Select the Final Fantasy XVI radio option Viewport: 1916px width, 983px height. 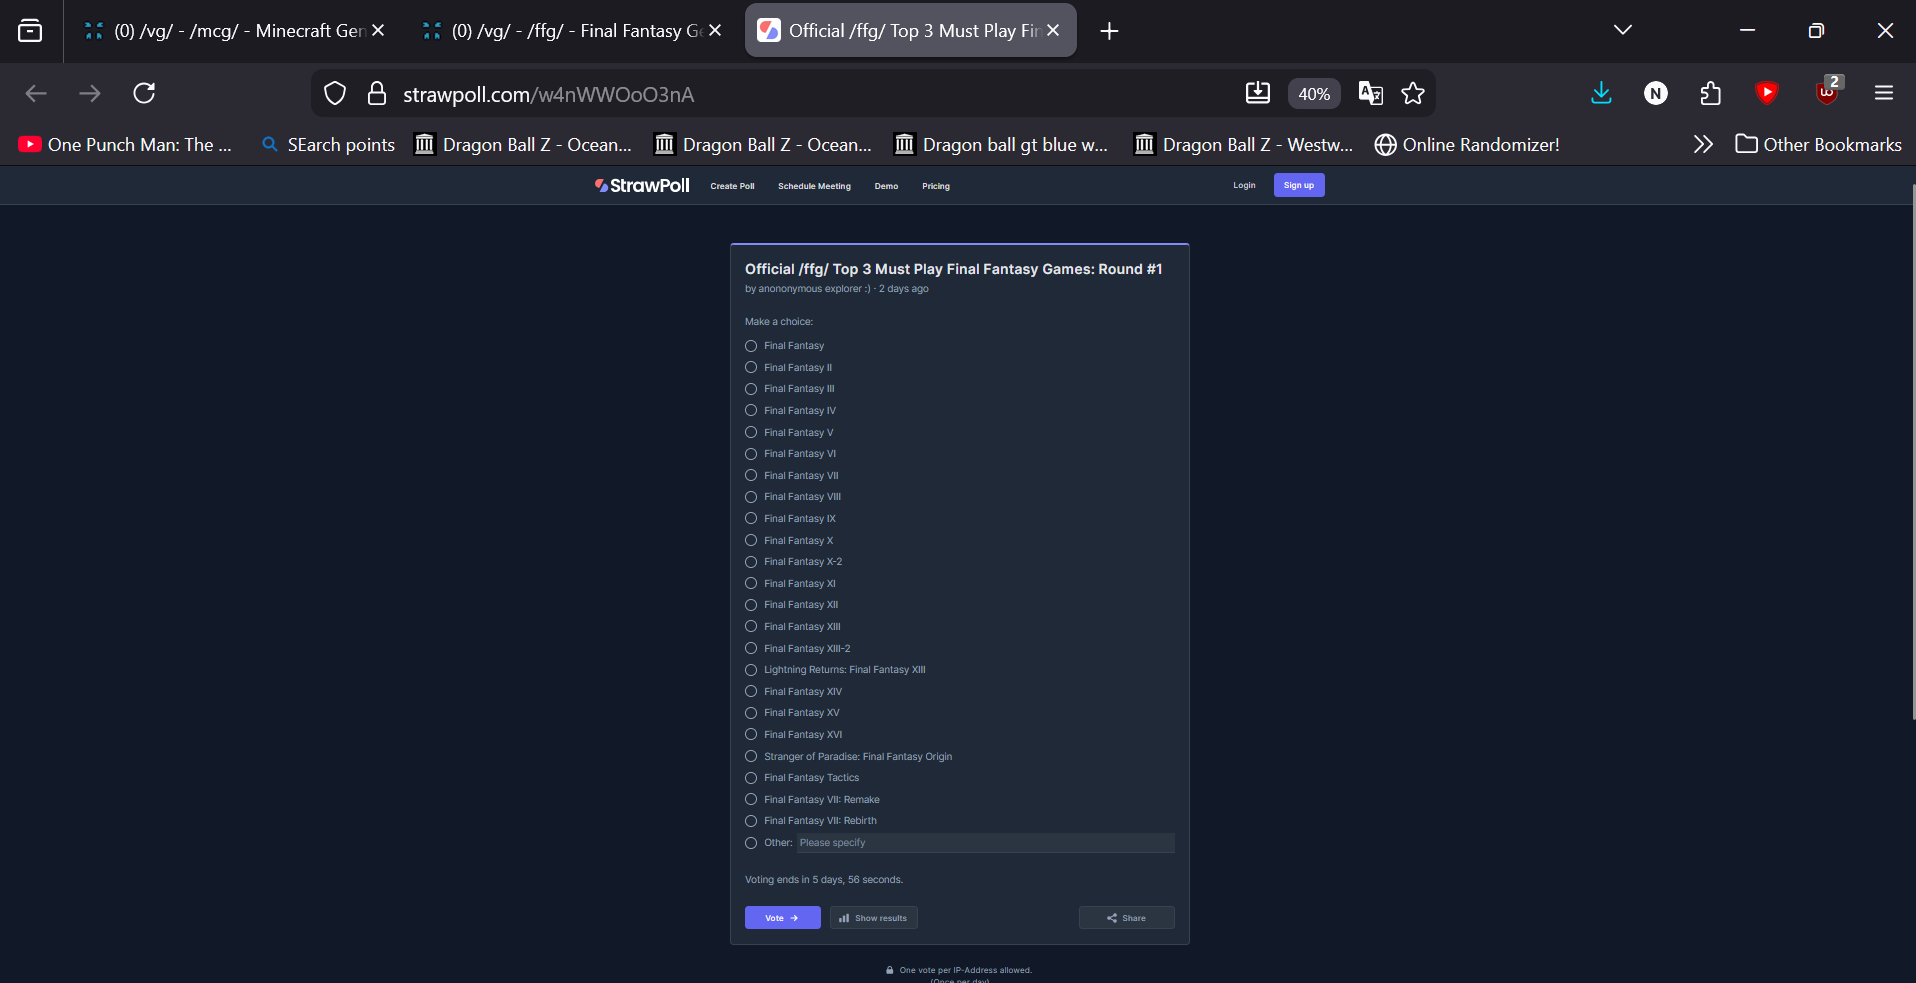751,735
